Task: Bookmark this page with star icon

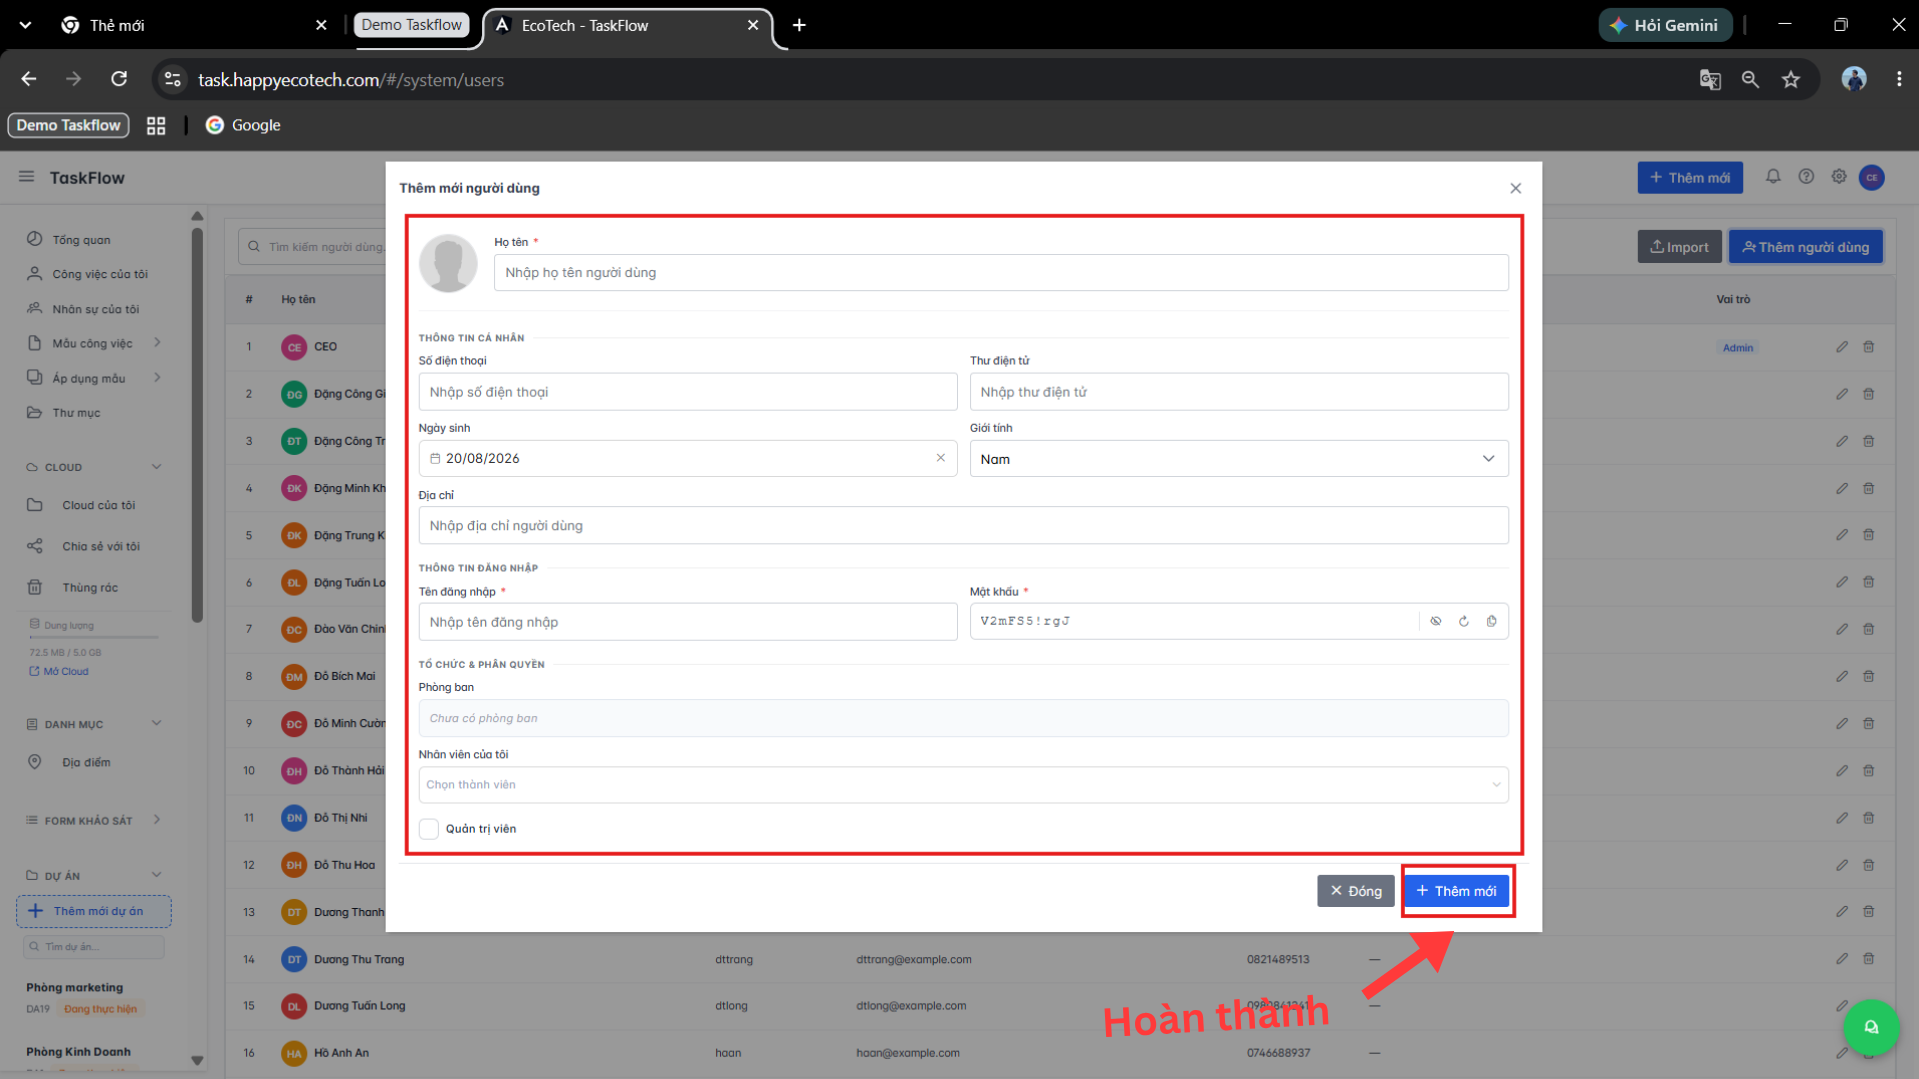Action: click(x=1790, y=80)
